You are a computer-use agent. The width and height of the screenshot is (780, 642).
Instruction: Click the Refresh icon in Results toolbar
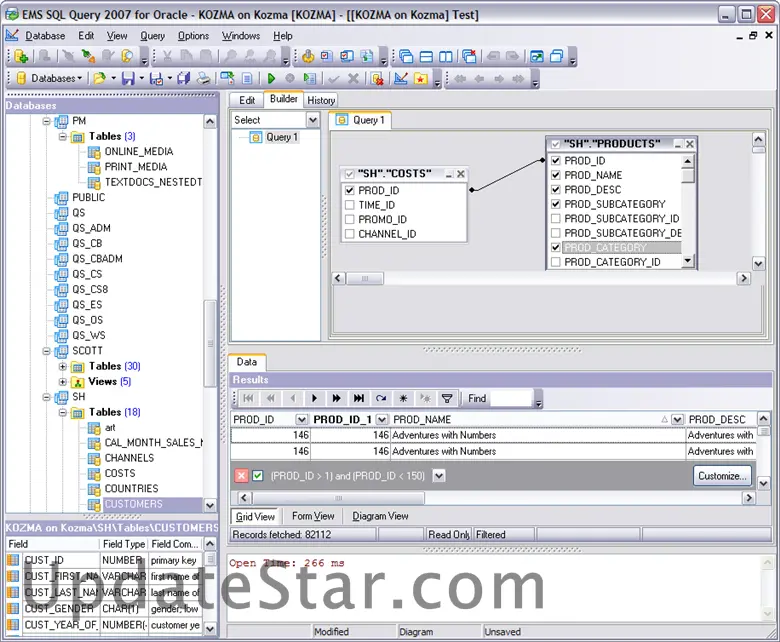pos(381,398)
